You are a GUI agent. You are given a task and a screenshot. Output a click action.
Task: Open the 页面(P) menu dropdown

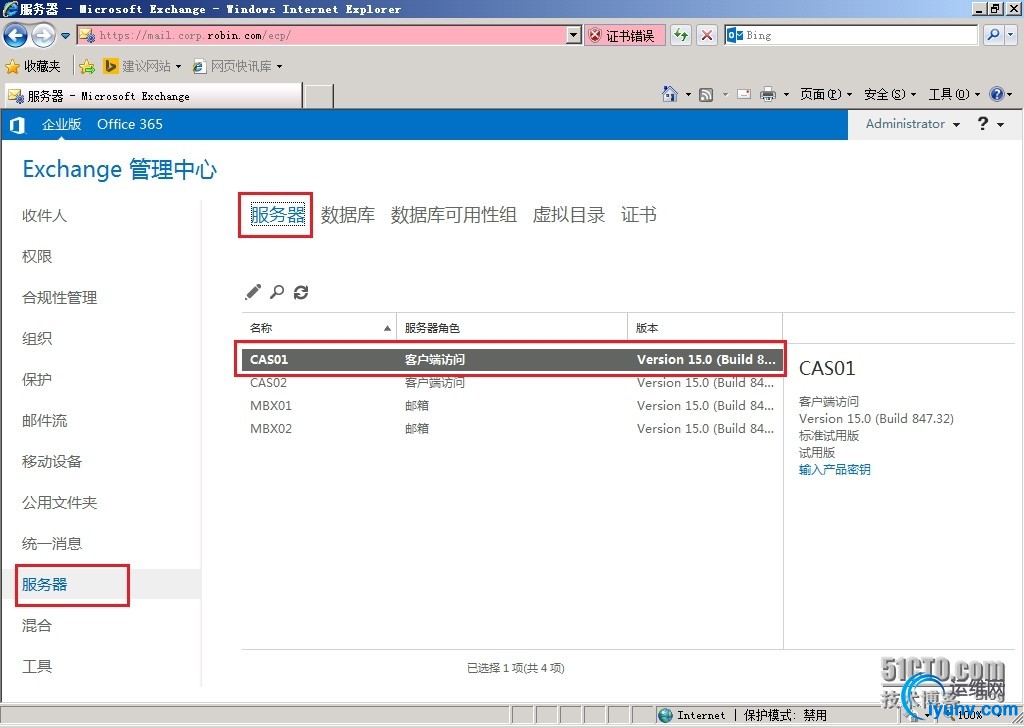click(x=826, y=95)
